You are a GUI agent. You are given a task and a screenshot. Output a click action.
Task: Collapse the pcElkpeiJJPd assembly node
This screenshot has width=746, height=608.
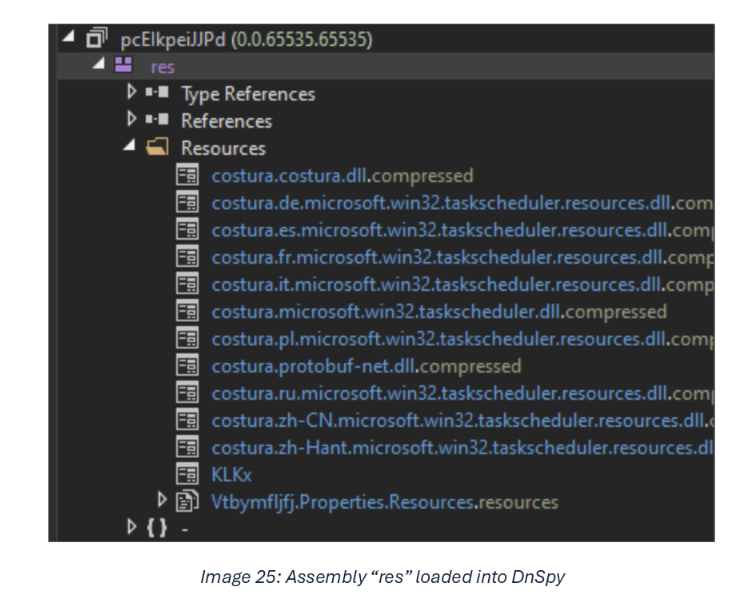[66, 40]
